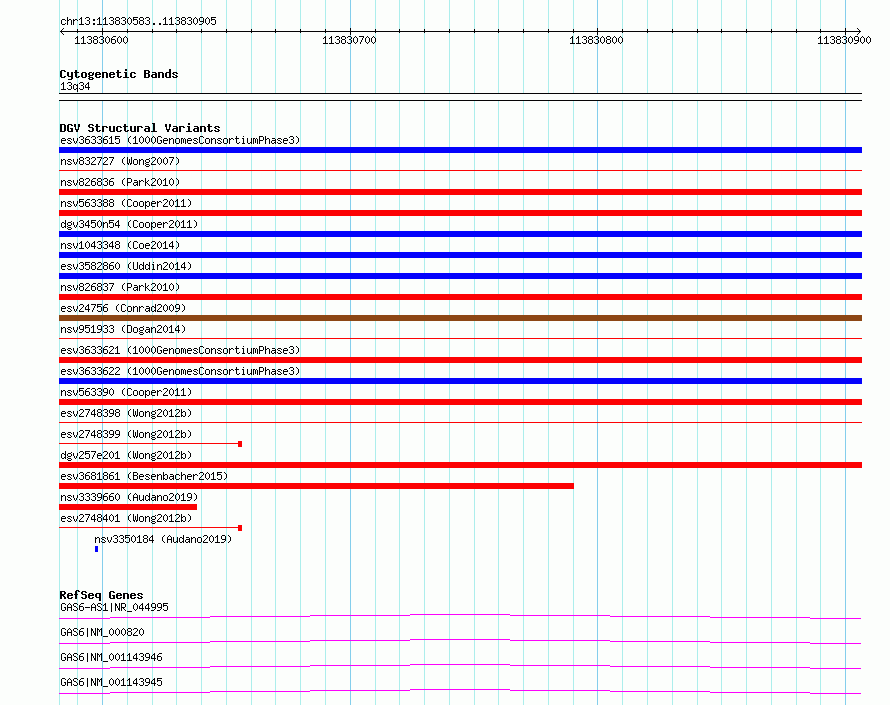Select the short red line under esv2748399
Image resolution: width=890 pixels, height=705 pixels.
pyautogui.click(x=150, y=444)
